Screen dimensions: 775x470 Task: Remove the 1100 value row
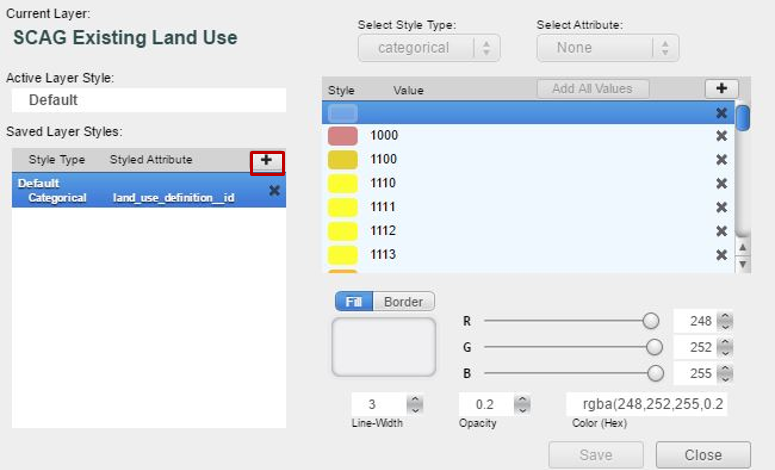pyautogui.click(x=722, y=159)
